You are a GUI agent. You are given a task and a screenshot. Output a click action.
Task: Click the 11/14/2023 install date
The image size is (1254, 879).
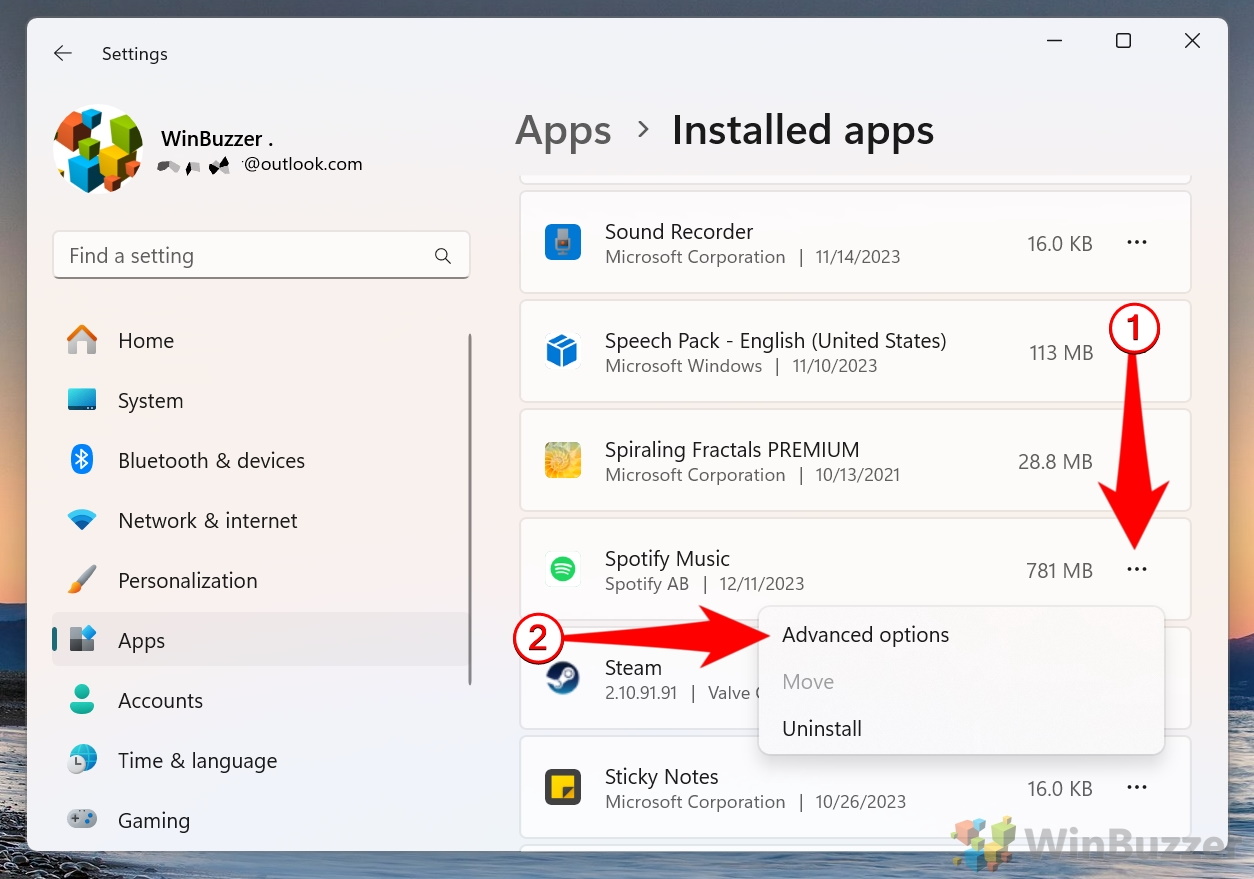click(x=858, y=257)
